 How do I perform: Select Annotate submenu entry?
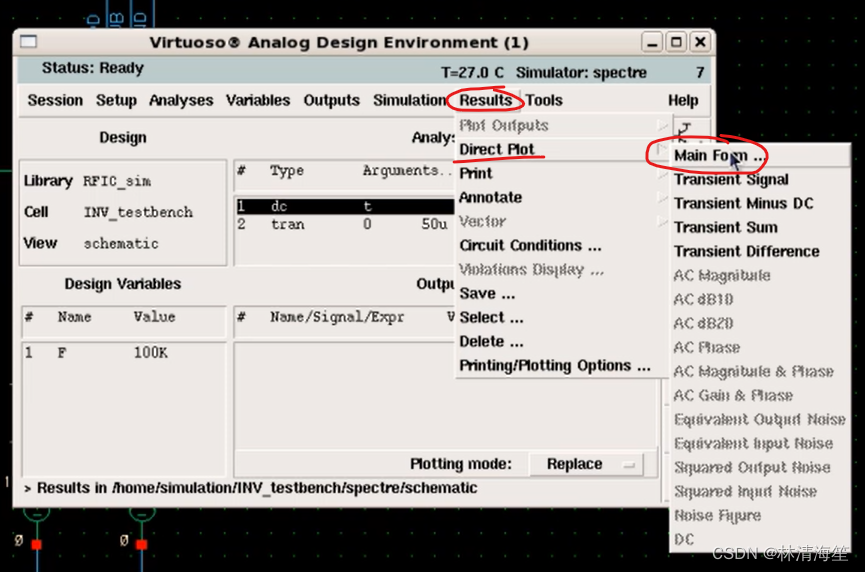tap(562, 197)
